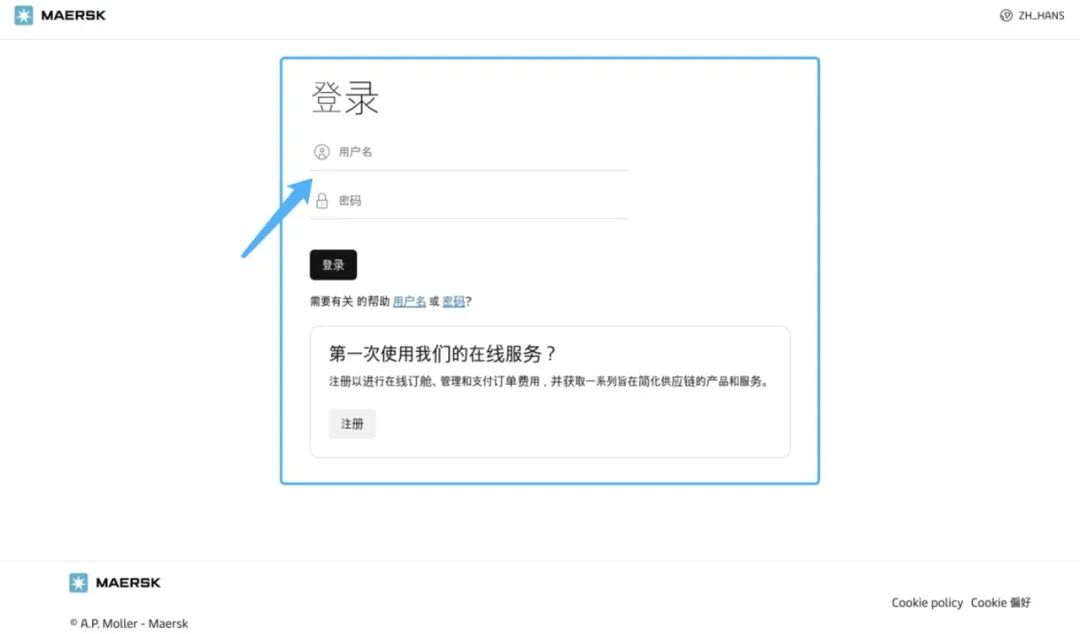
Task: Click the footer MAERSK wordmark
Action: pyautogui.click(x=128, y=582)
